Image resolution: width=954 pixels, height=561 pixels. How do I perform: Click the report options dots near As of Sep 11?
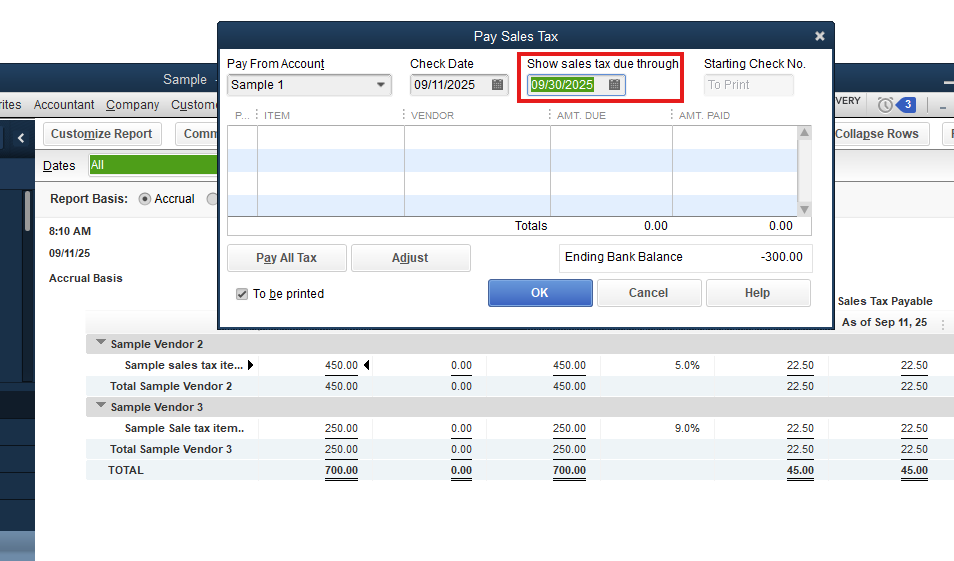(943, 325)
